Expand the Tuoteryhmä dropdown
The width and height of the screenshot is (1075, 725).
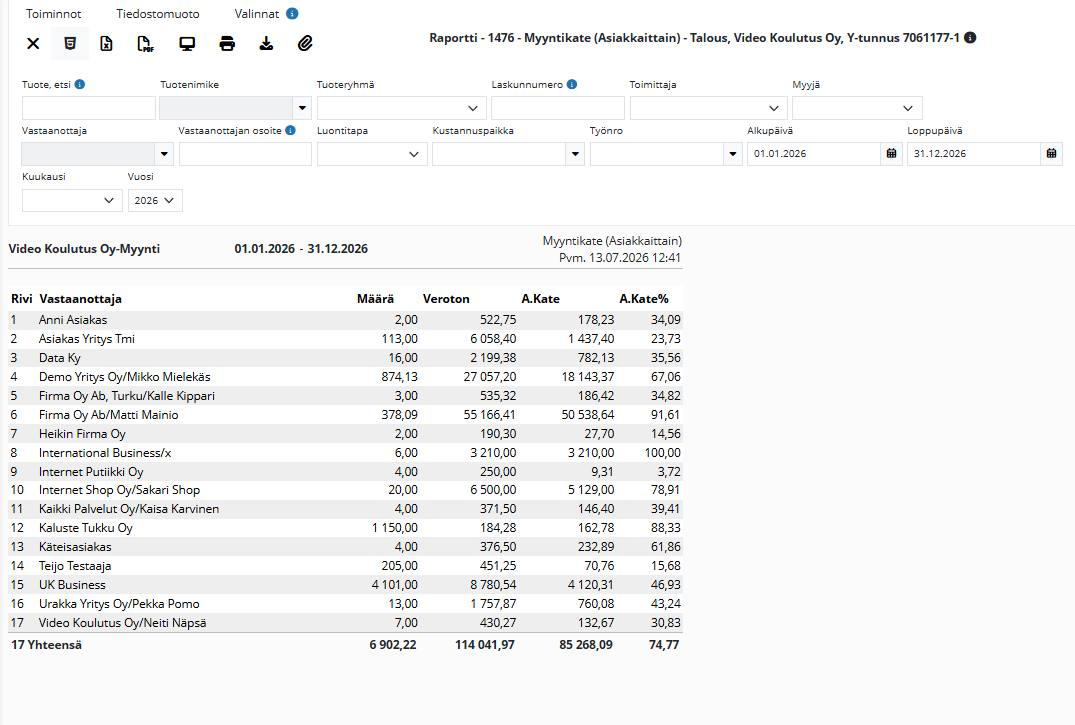402,108
